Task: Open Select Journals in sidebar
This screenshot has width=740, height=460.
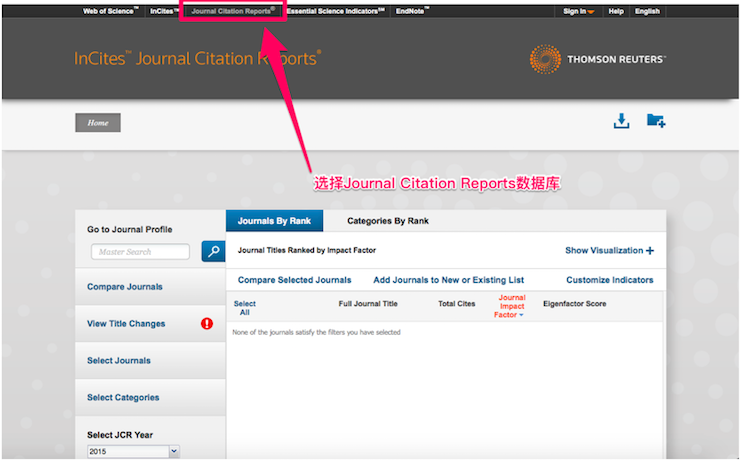Action: coord(119,360)
